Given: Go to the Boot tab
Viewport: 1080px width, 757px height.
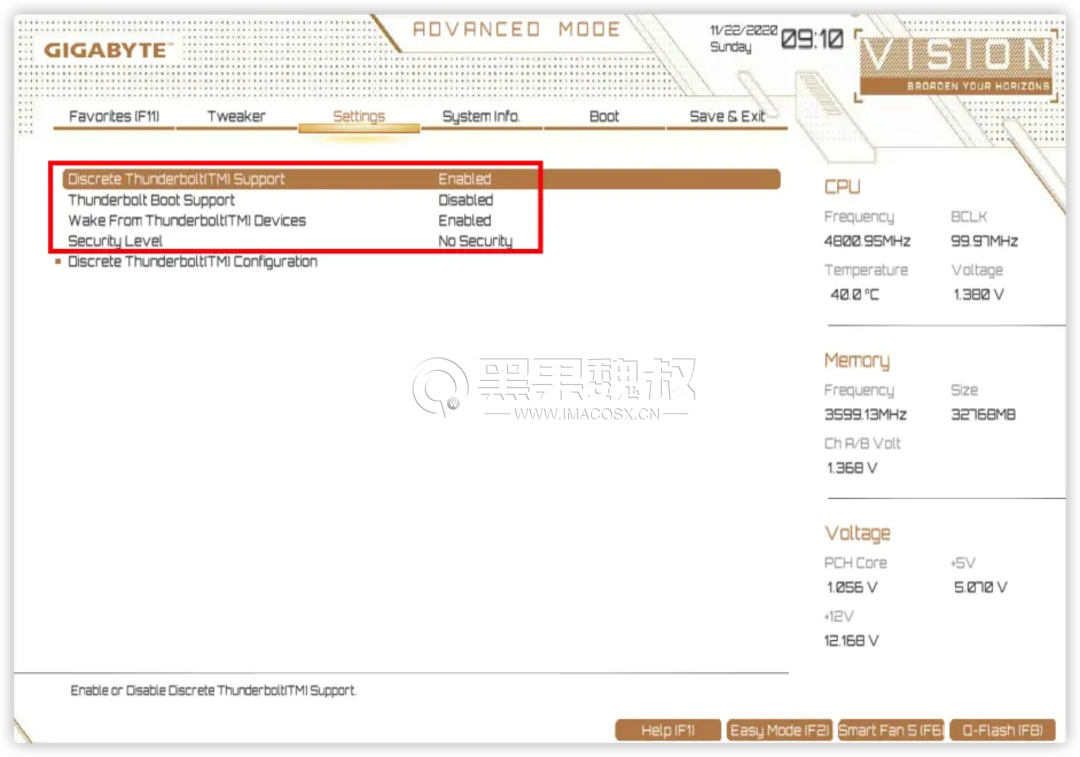Looking at the screenshot, I should pyautogui.click(x=604, y=116).
